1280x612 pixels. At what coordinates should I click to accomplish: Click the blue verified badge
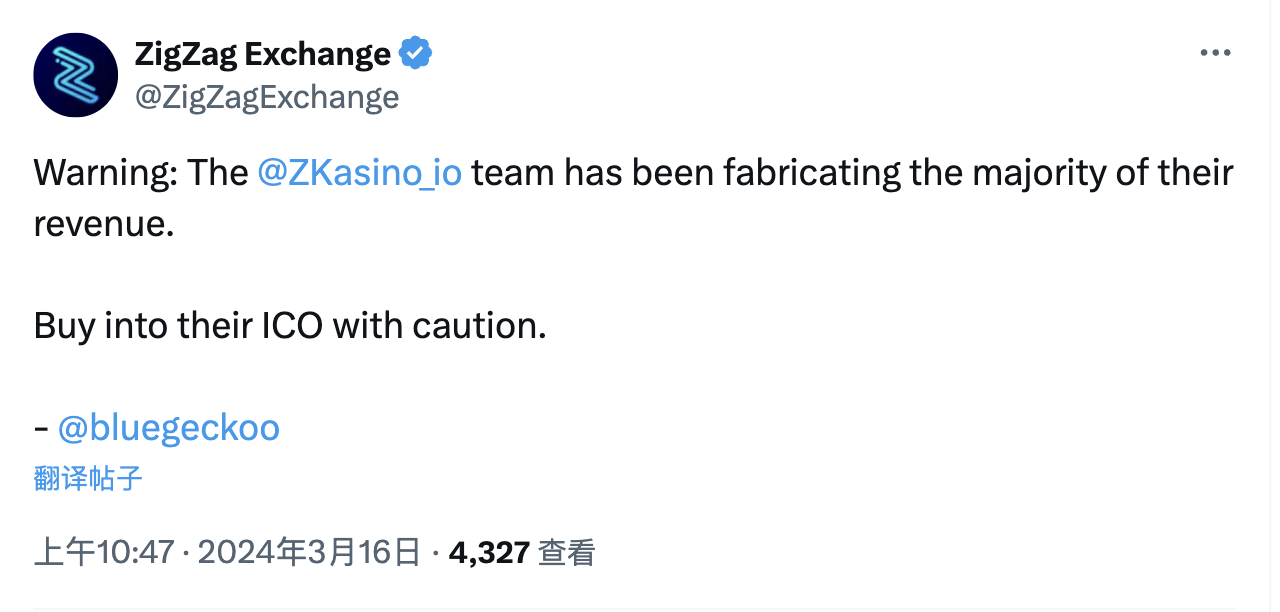pyautogui.click(x=416, y=53)
